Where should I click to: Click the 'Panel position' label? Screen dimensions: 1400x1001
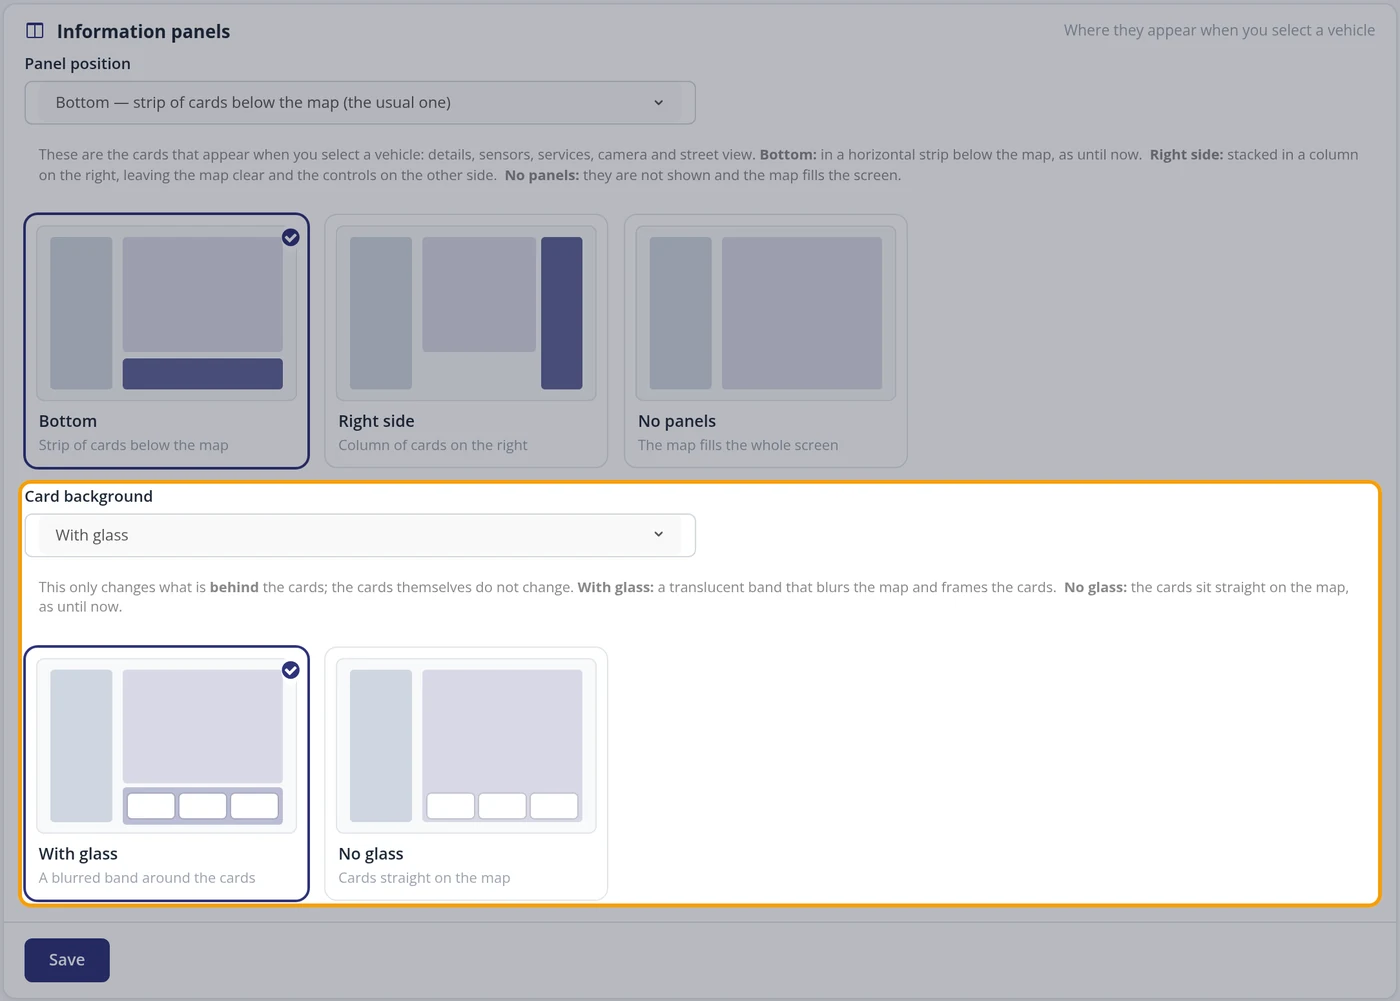[x=78, y=63]
